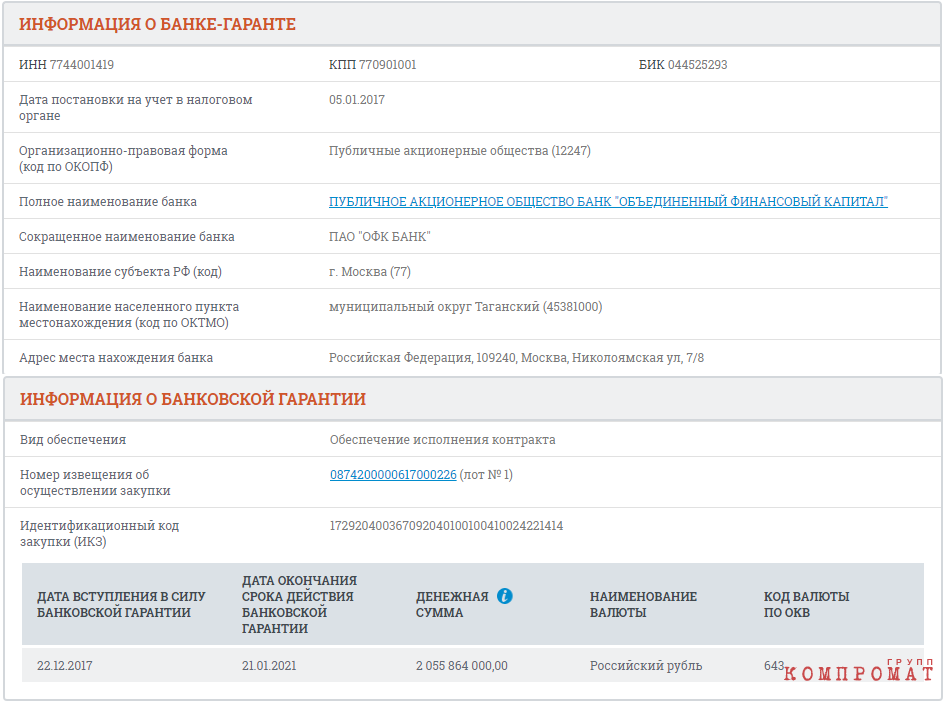Image resolution: width=944 pixels, height=701 pixels.
Task: Click the bank address on Николоямская ул
Action: 516,358
